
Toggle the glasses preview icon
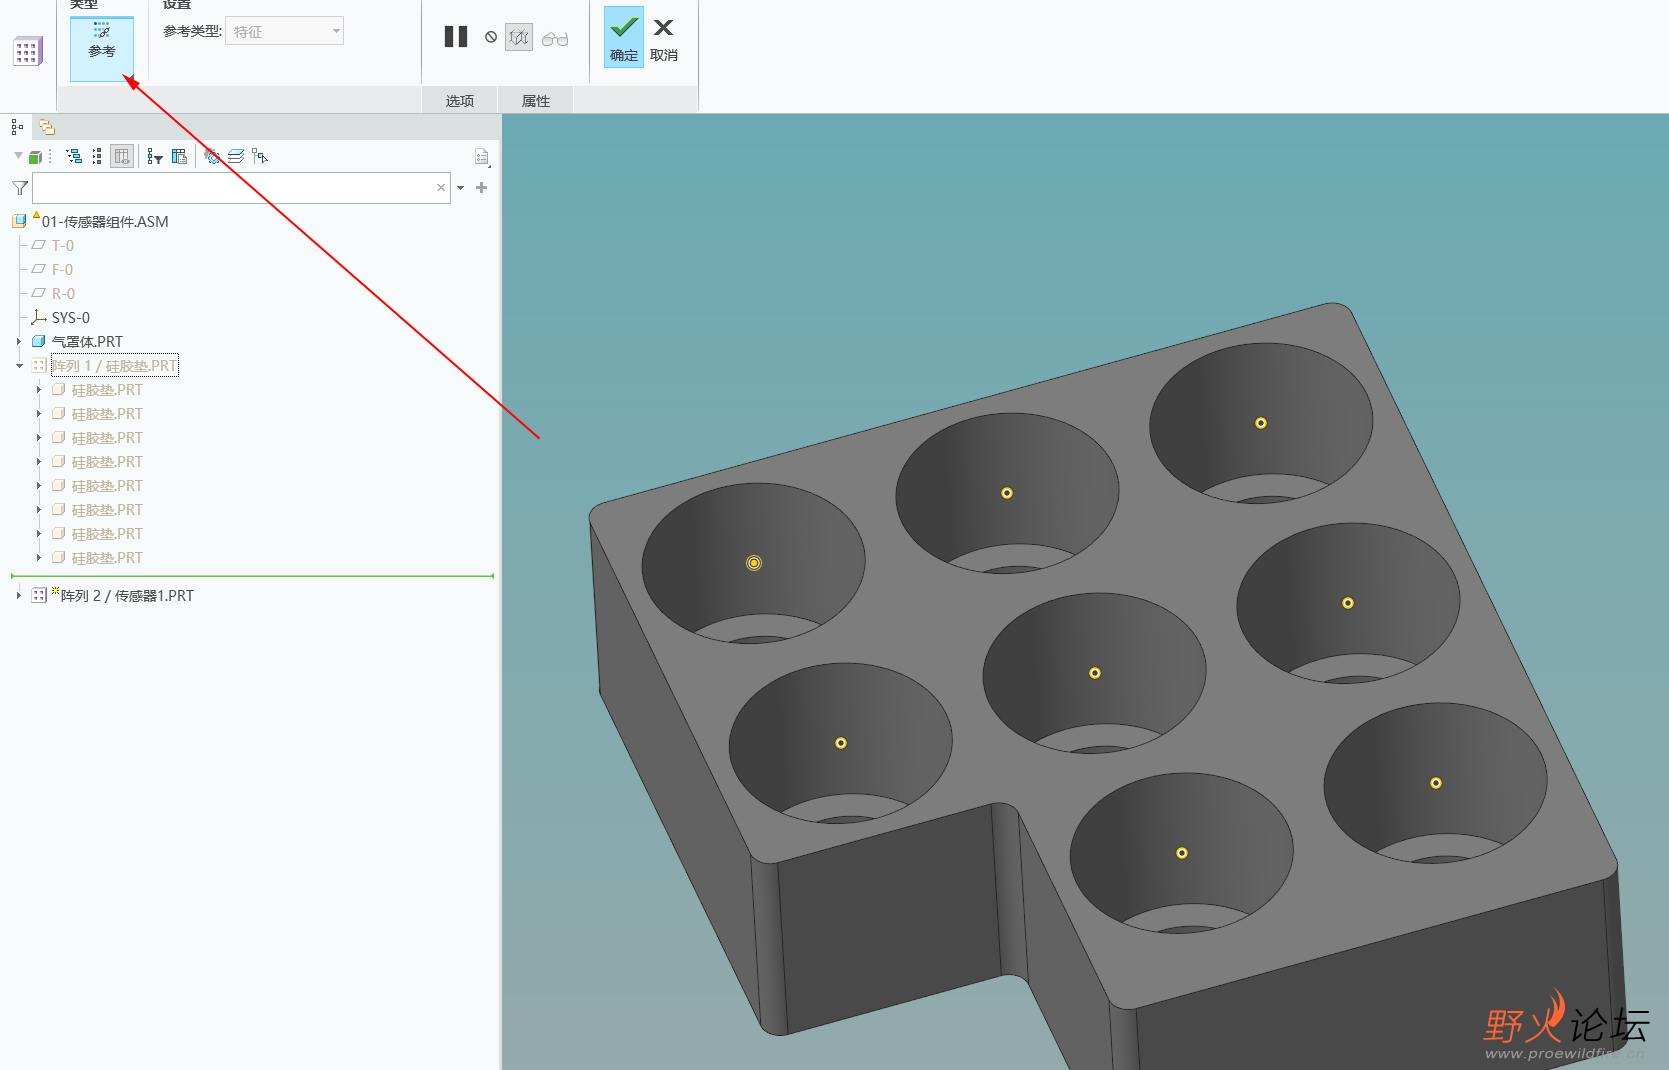pyautogui.click(x=555, y=38)
